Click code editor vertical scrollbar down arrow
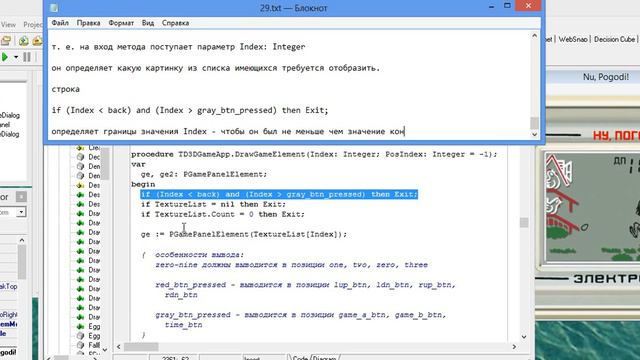 [x=524, y=337]
